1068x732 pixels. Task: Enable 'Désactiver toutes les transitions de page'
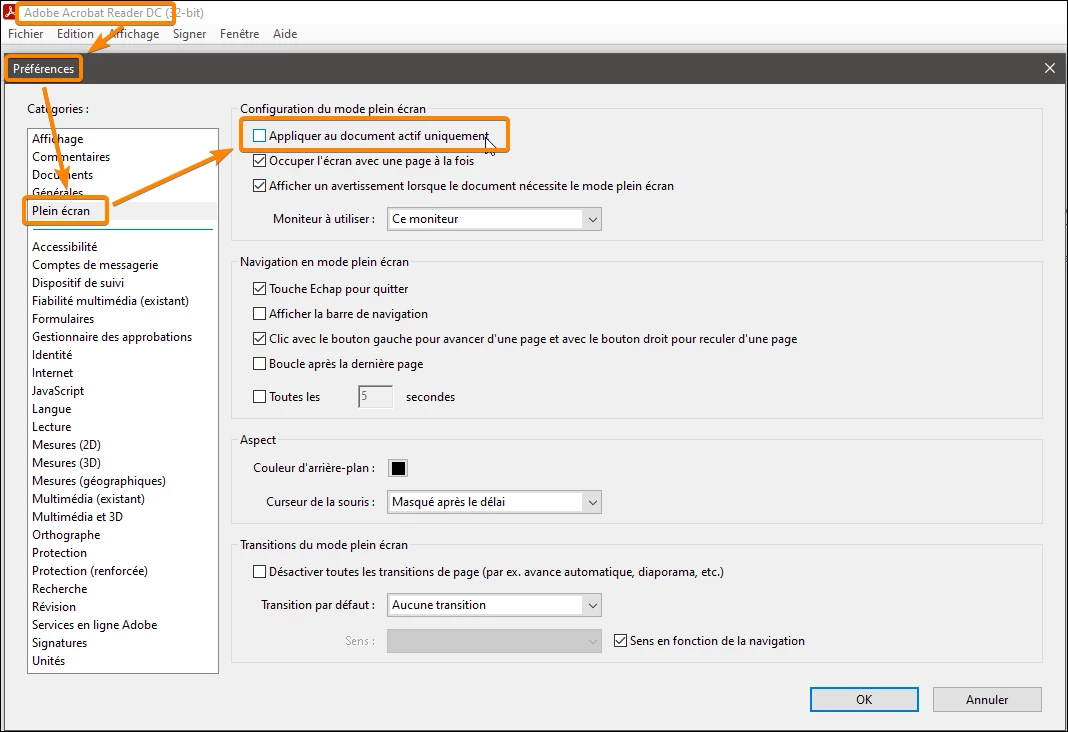[x=260, y=571]
